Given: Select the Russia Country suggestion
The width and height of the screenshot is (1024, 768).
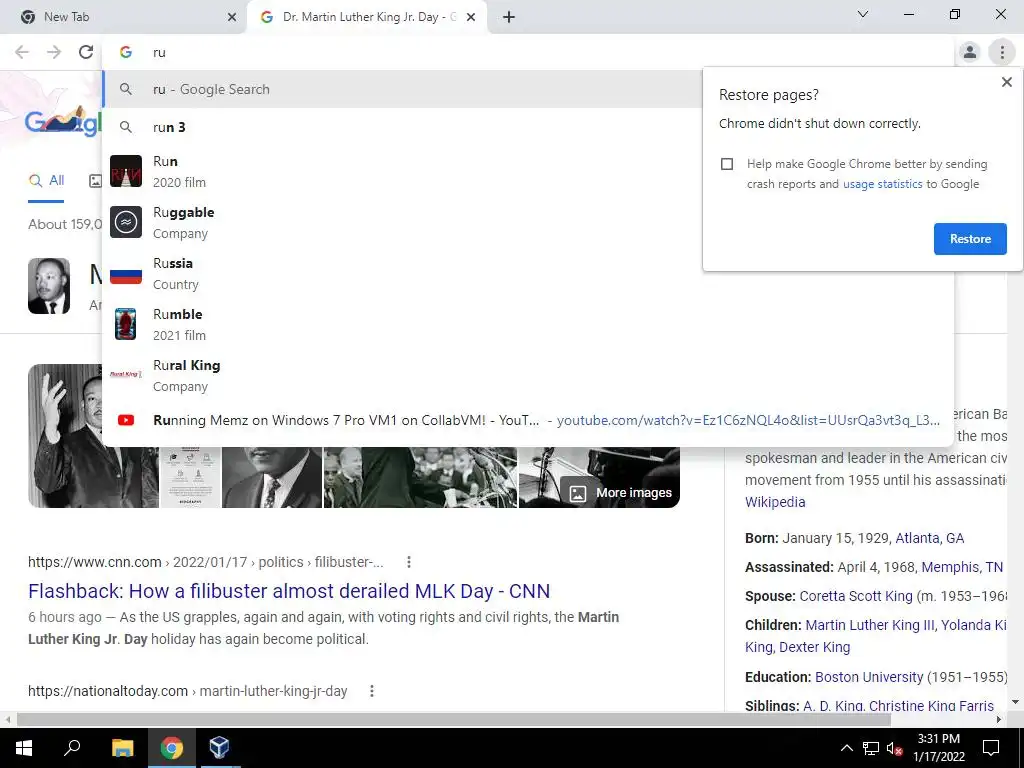Looking at the screenshot, I should 528,274.
